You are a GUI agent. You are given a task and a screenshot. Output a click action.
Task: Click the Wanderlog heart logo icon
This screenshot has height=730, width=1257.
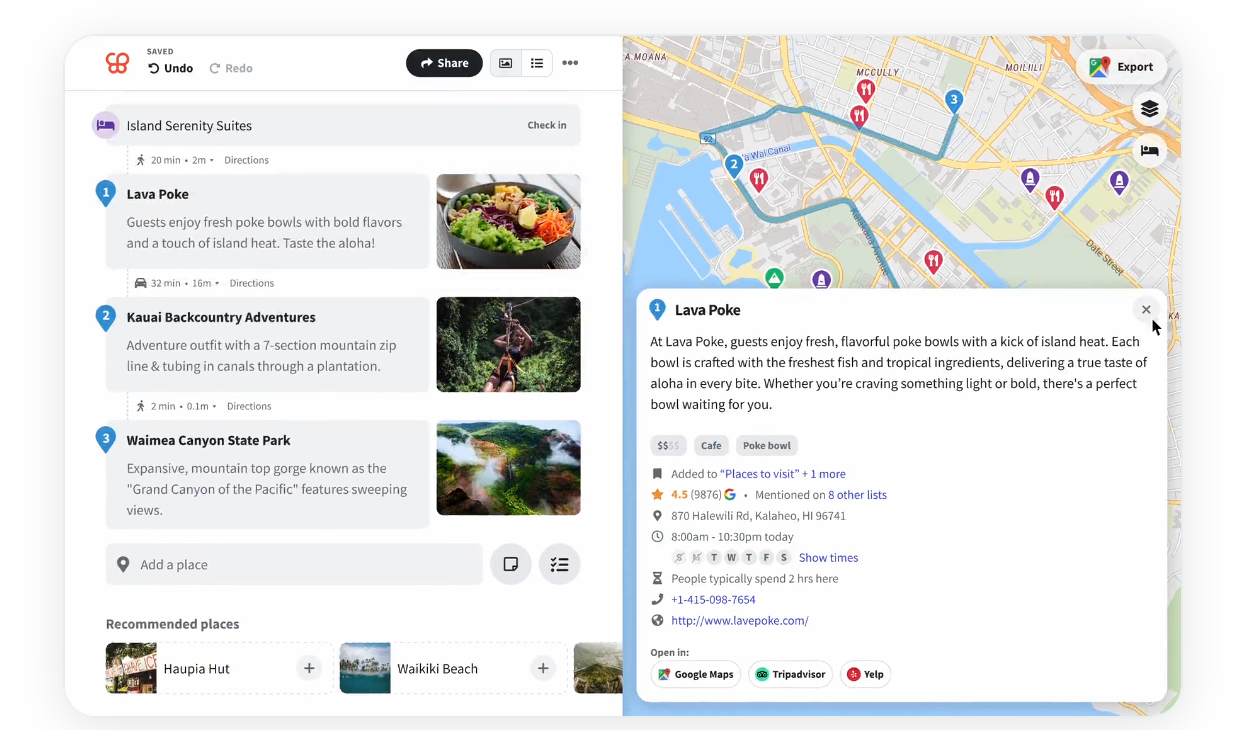117,63
